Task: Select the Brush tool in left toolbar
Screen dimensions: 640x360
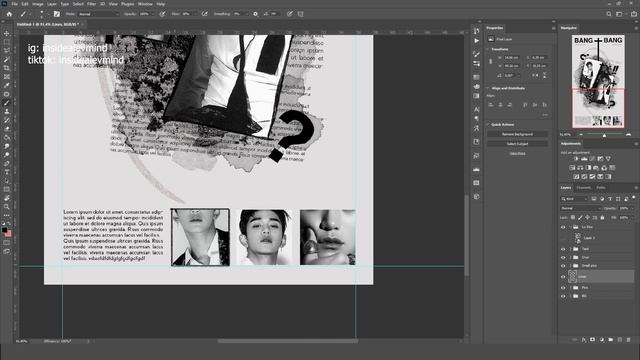Action: tap(7, 103)
